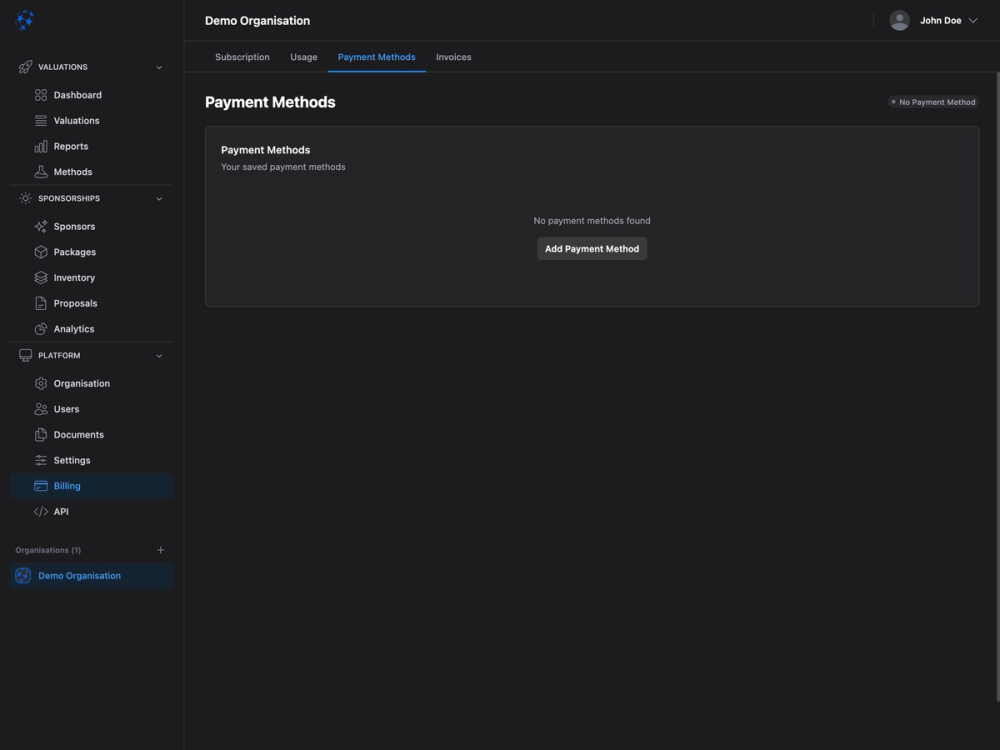The width and height of the screenshot is (1000, 750).
Task: Open the Proposals document icon
Action: click(x=40, y=302)
